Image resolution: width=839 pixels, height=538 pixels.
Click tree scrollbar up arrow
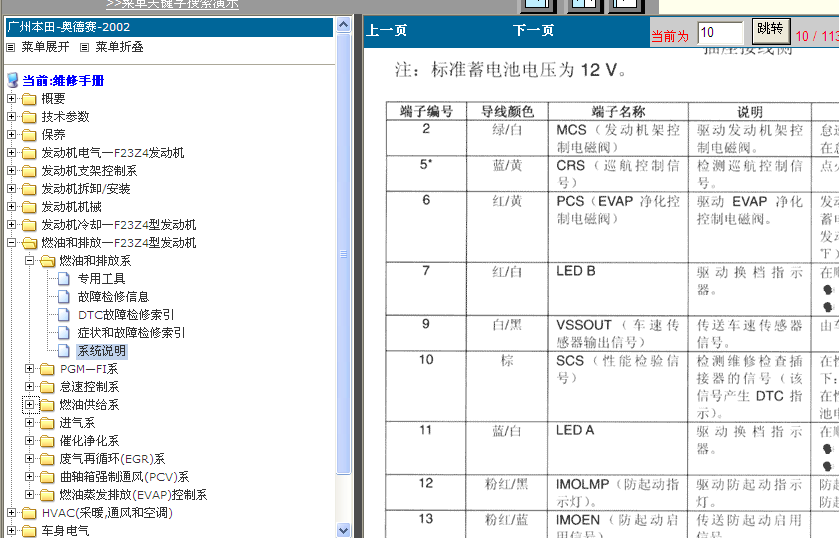point(344,25)
